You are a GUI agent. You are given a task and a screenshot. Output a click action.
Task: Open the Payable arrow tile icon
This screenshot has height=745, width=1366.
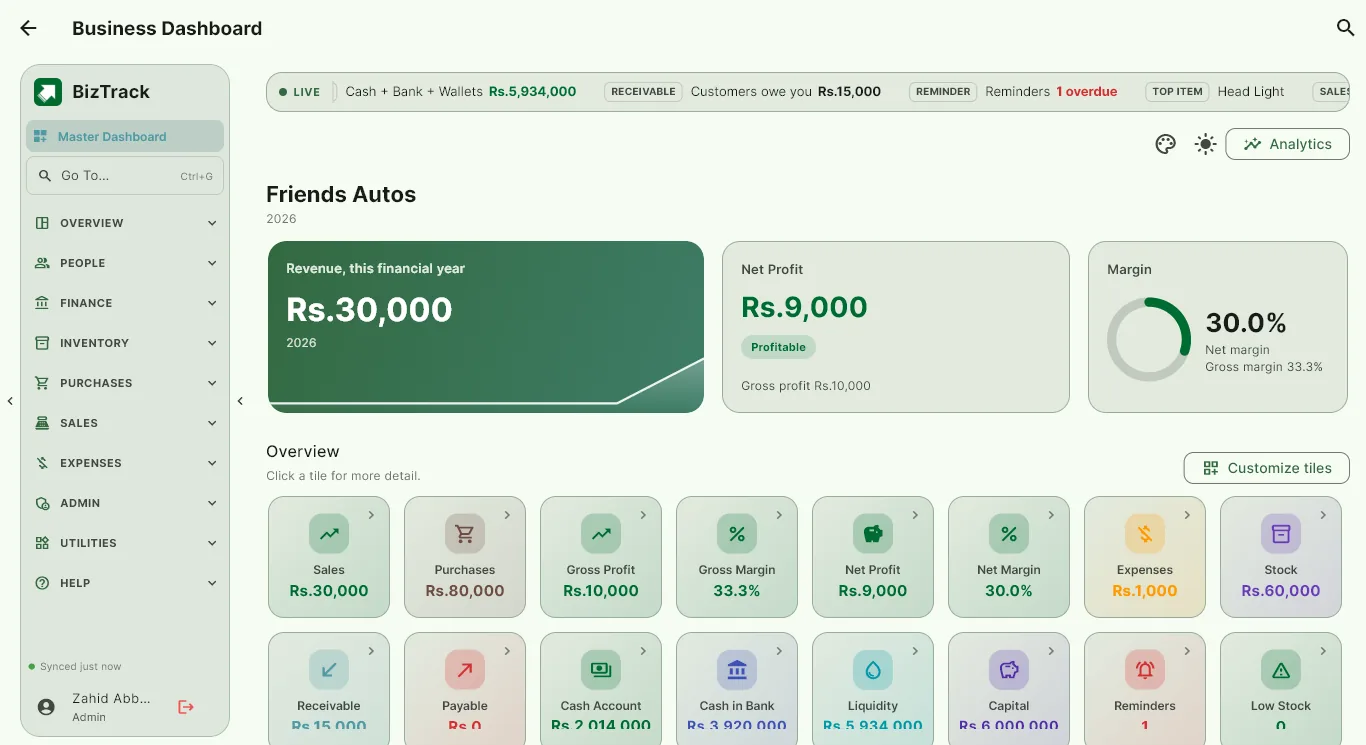coord(465,670)
